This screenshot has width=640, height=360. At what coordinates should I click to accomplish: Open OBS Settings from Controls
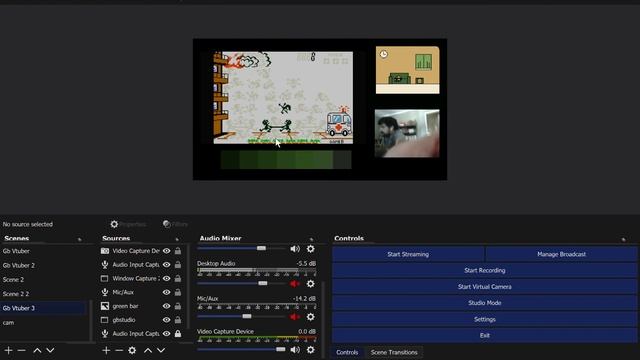[484, 319]
